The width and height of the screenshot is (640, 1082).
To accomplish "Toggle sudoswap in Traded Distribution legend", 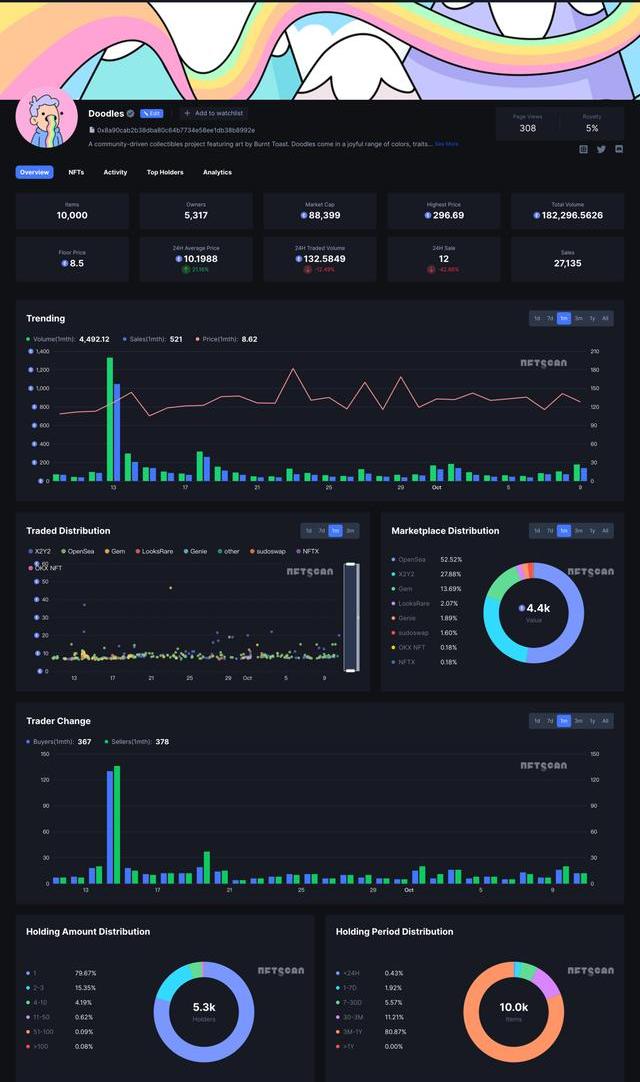I will pyautogui.click(x=268, y=551).
